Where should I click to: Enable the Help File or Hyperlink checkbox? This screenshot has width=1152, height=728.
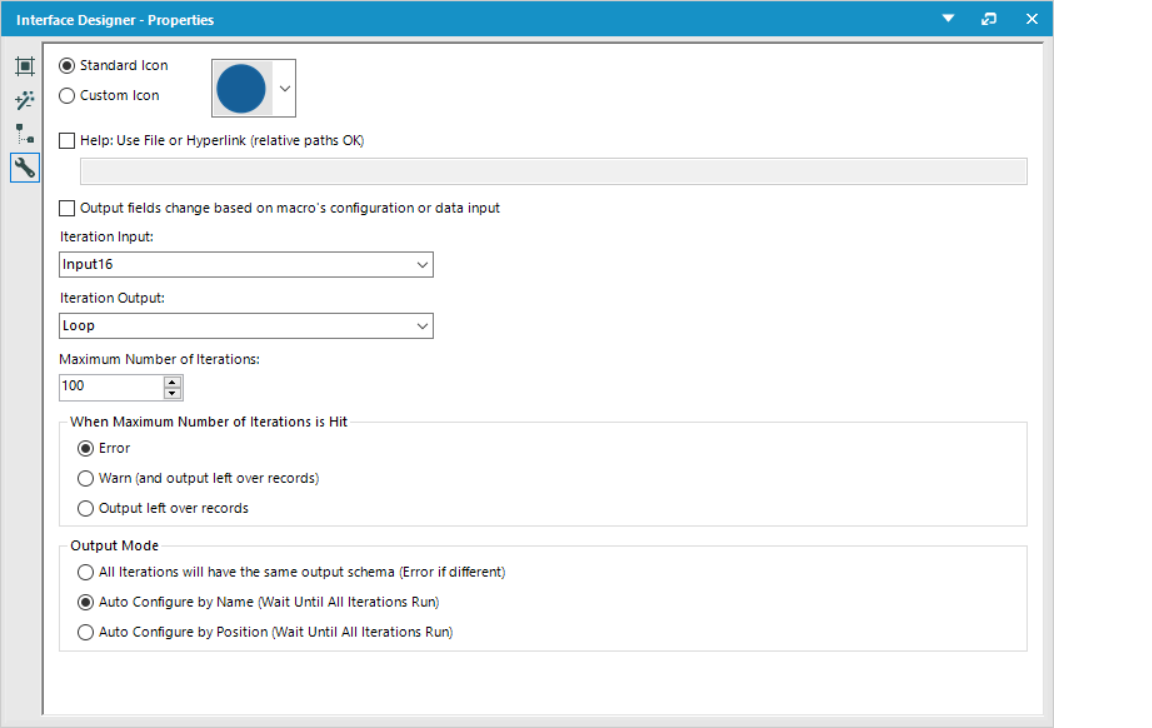coord(67,140)
